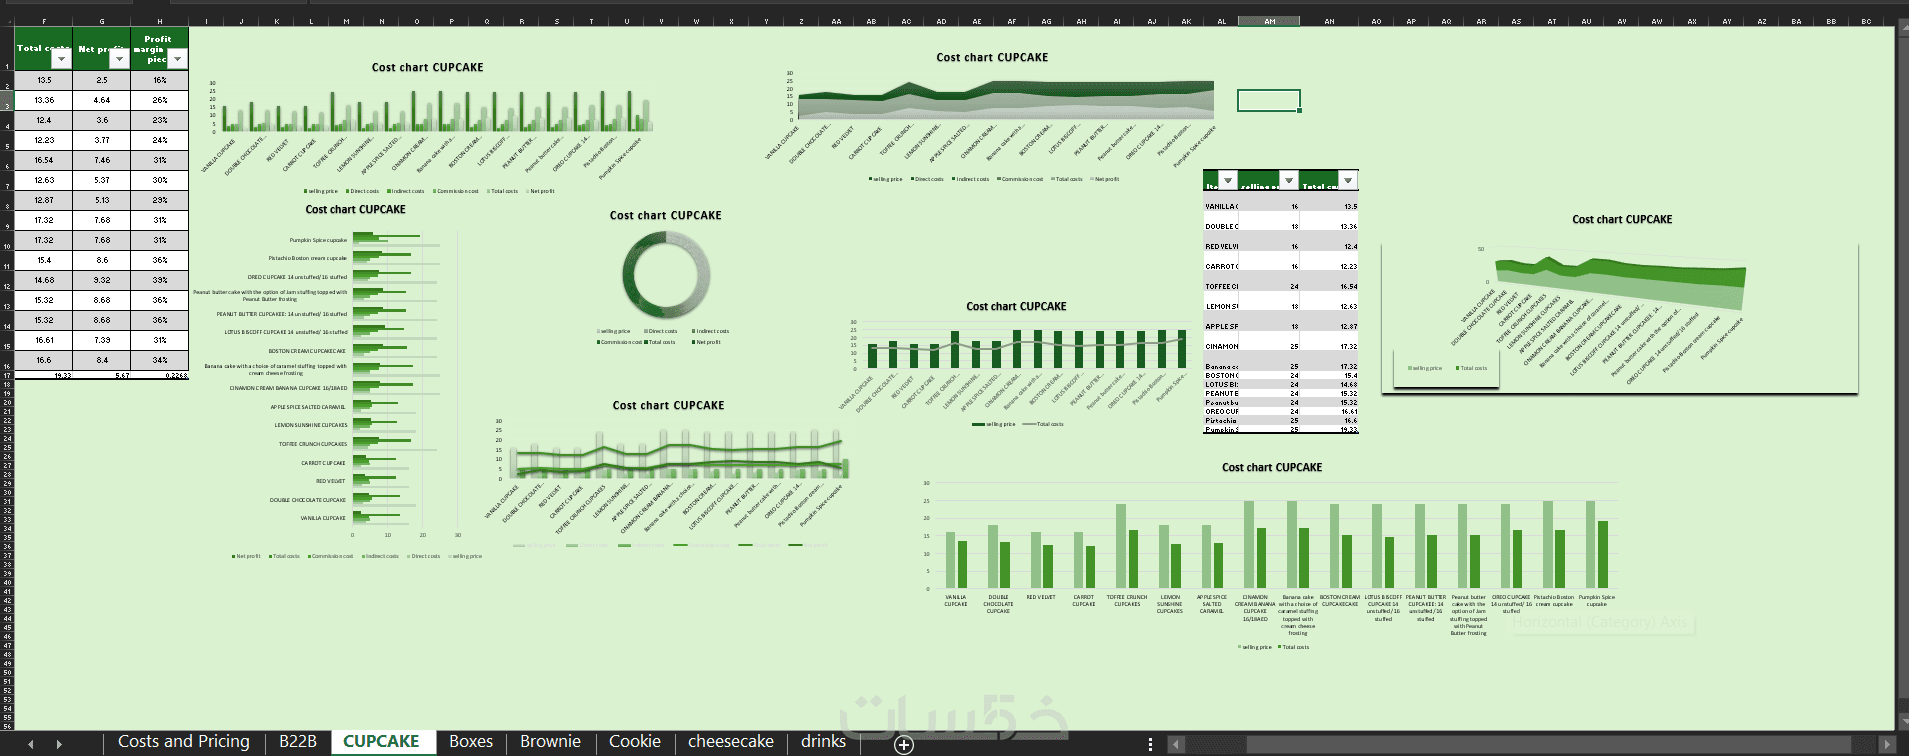Screen dimensions: 1909x756
Task: Click LEMON SUNSHINE CUPCAKES label in bar chart
Action: [x=311, y=425]
